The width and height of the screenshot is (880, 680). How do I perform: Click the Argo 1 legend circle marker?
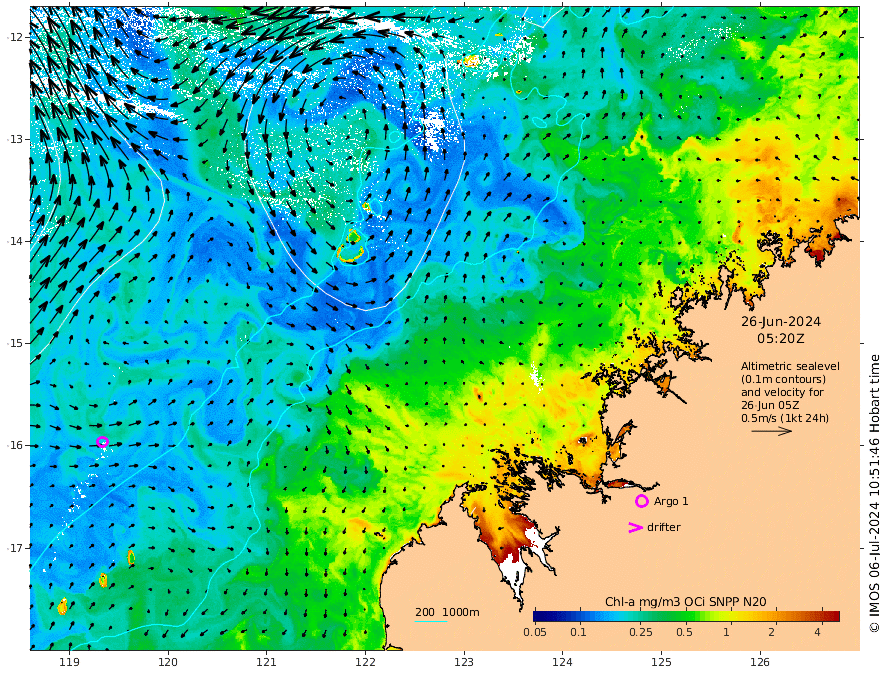(642, 501)
